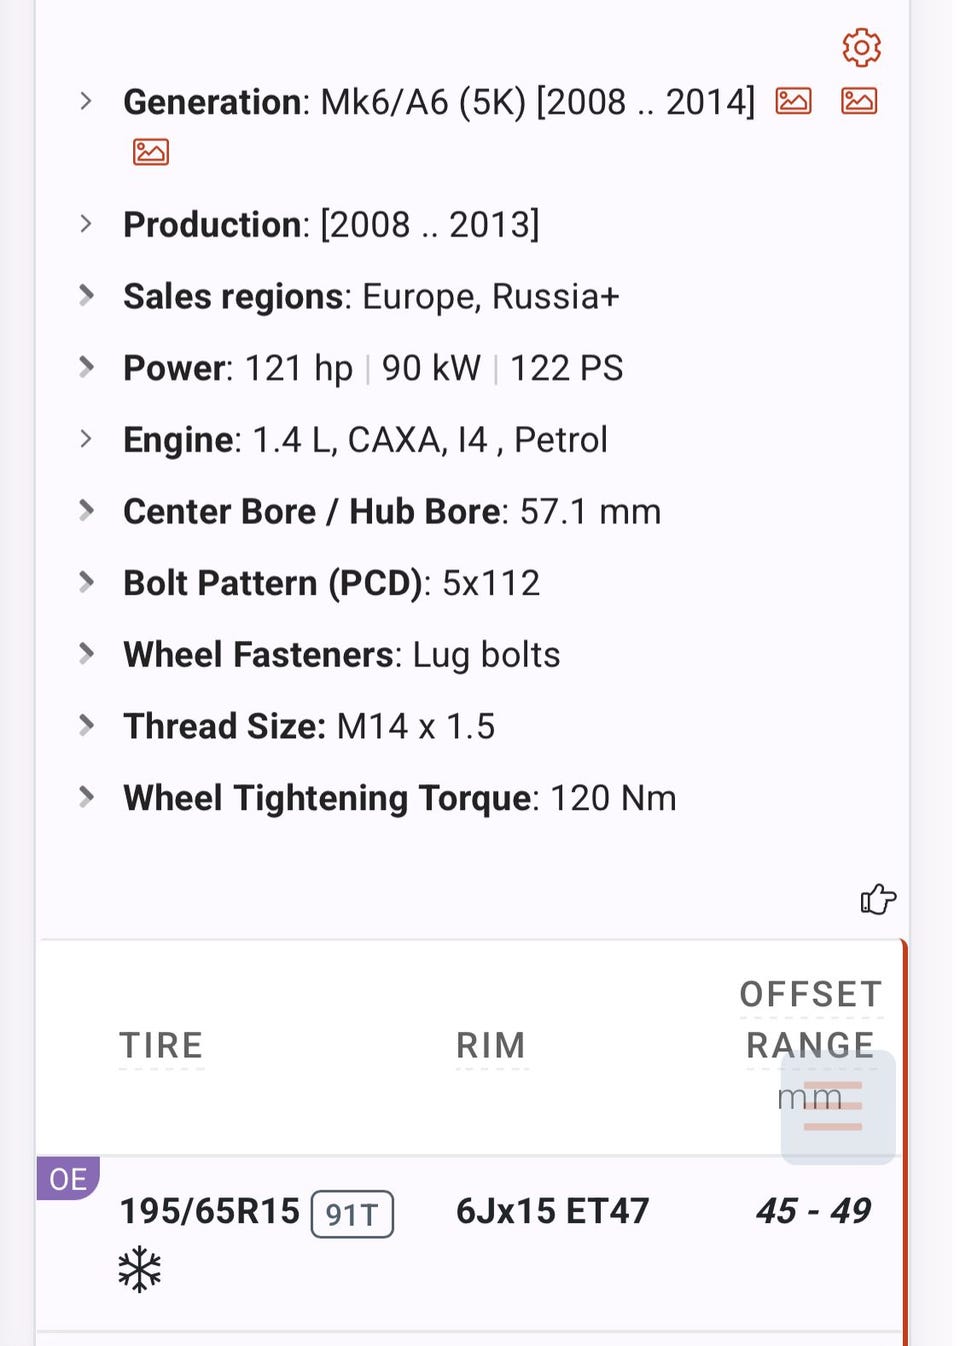Click the snowflake winter tire icon
The image size is (960, 1346).
click(x=139, y=1269)
